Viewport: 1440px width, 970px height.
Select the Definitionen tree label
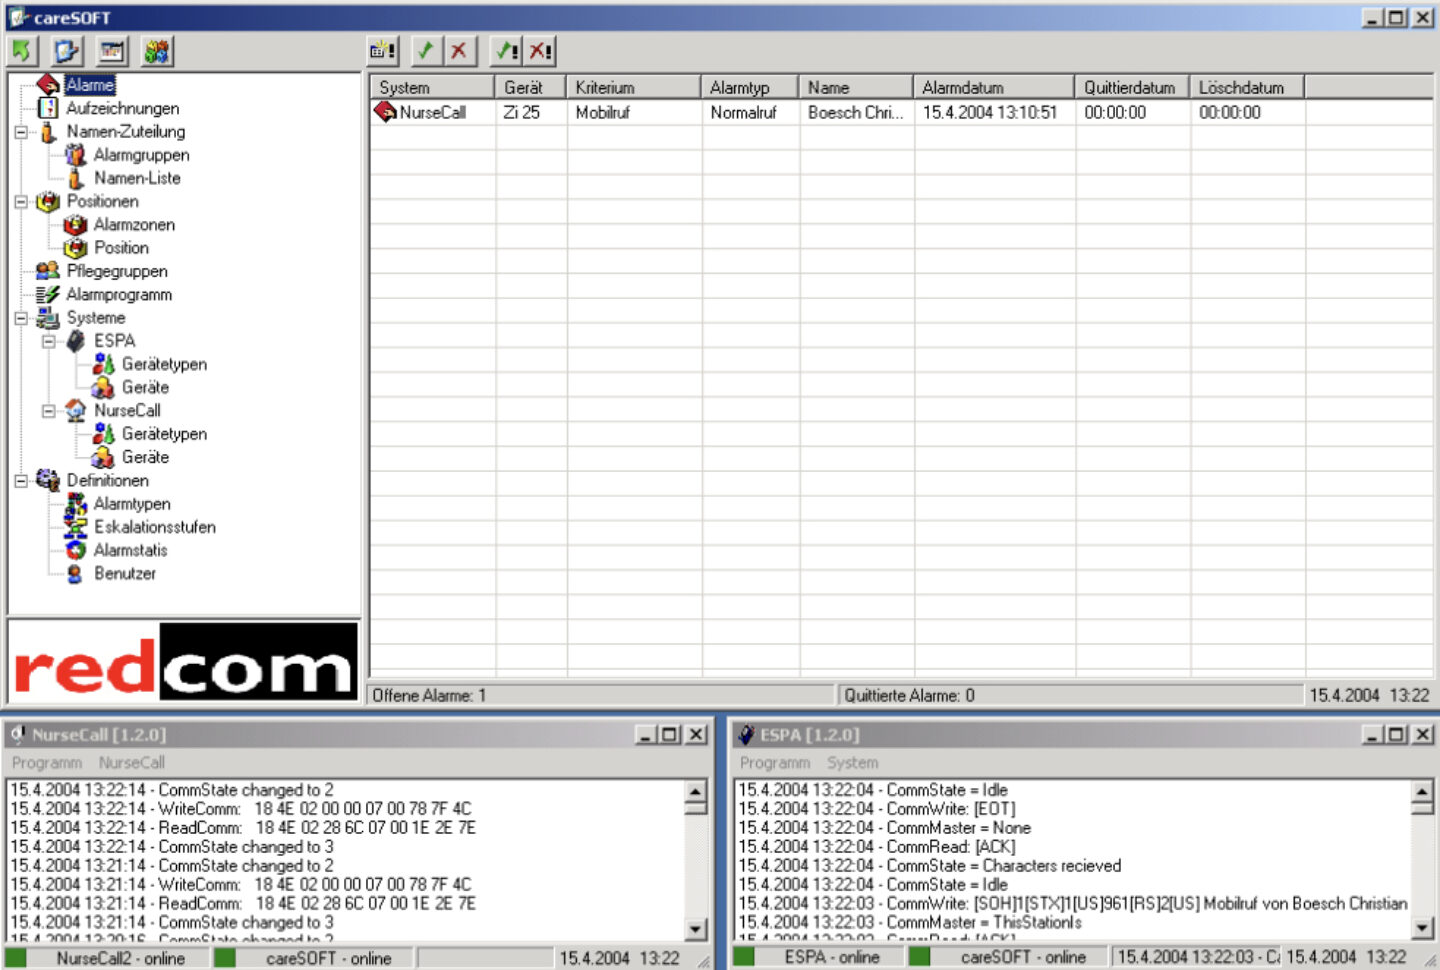click(108, 481)
